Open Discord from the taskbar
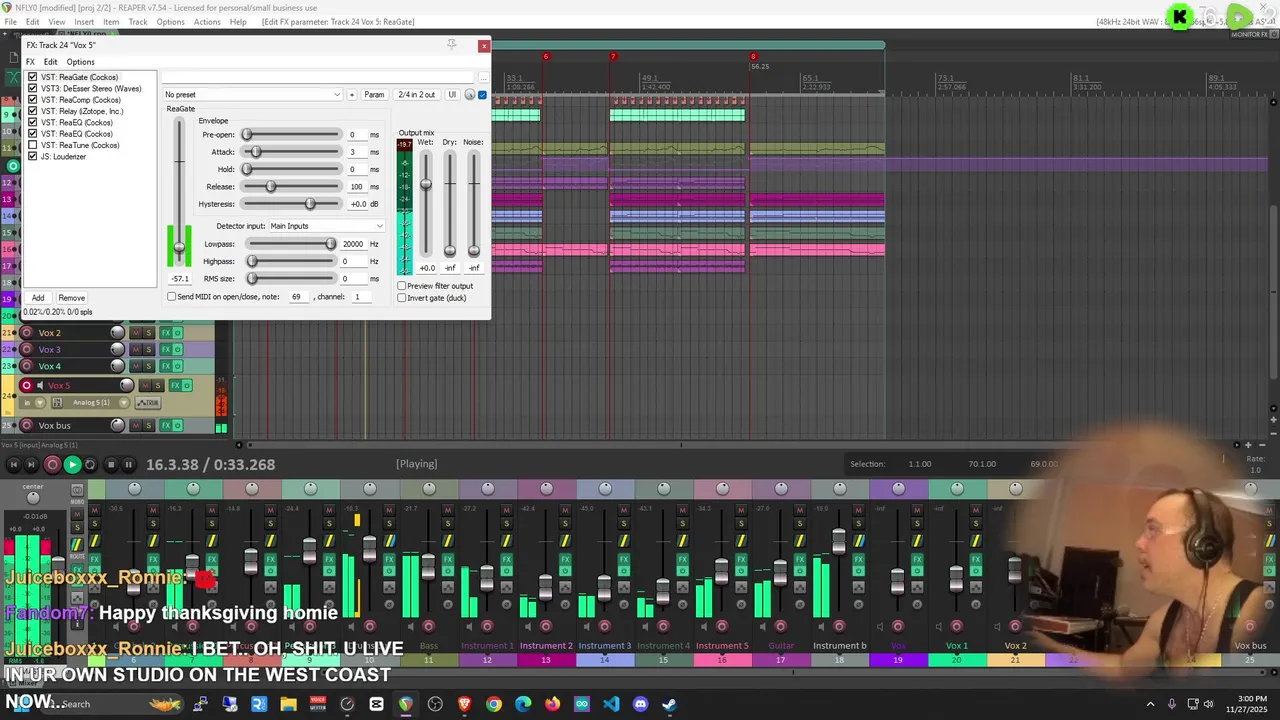1280x720 pixels. [640, 704]
